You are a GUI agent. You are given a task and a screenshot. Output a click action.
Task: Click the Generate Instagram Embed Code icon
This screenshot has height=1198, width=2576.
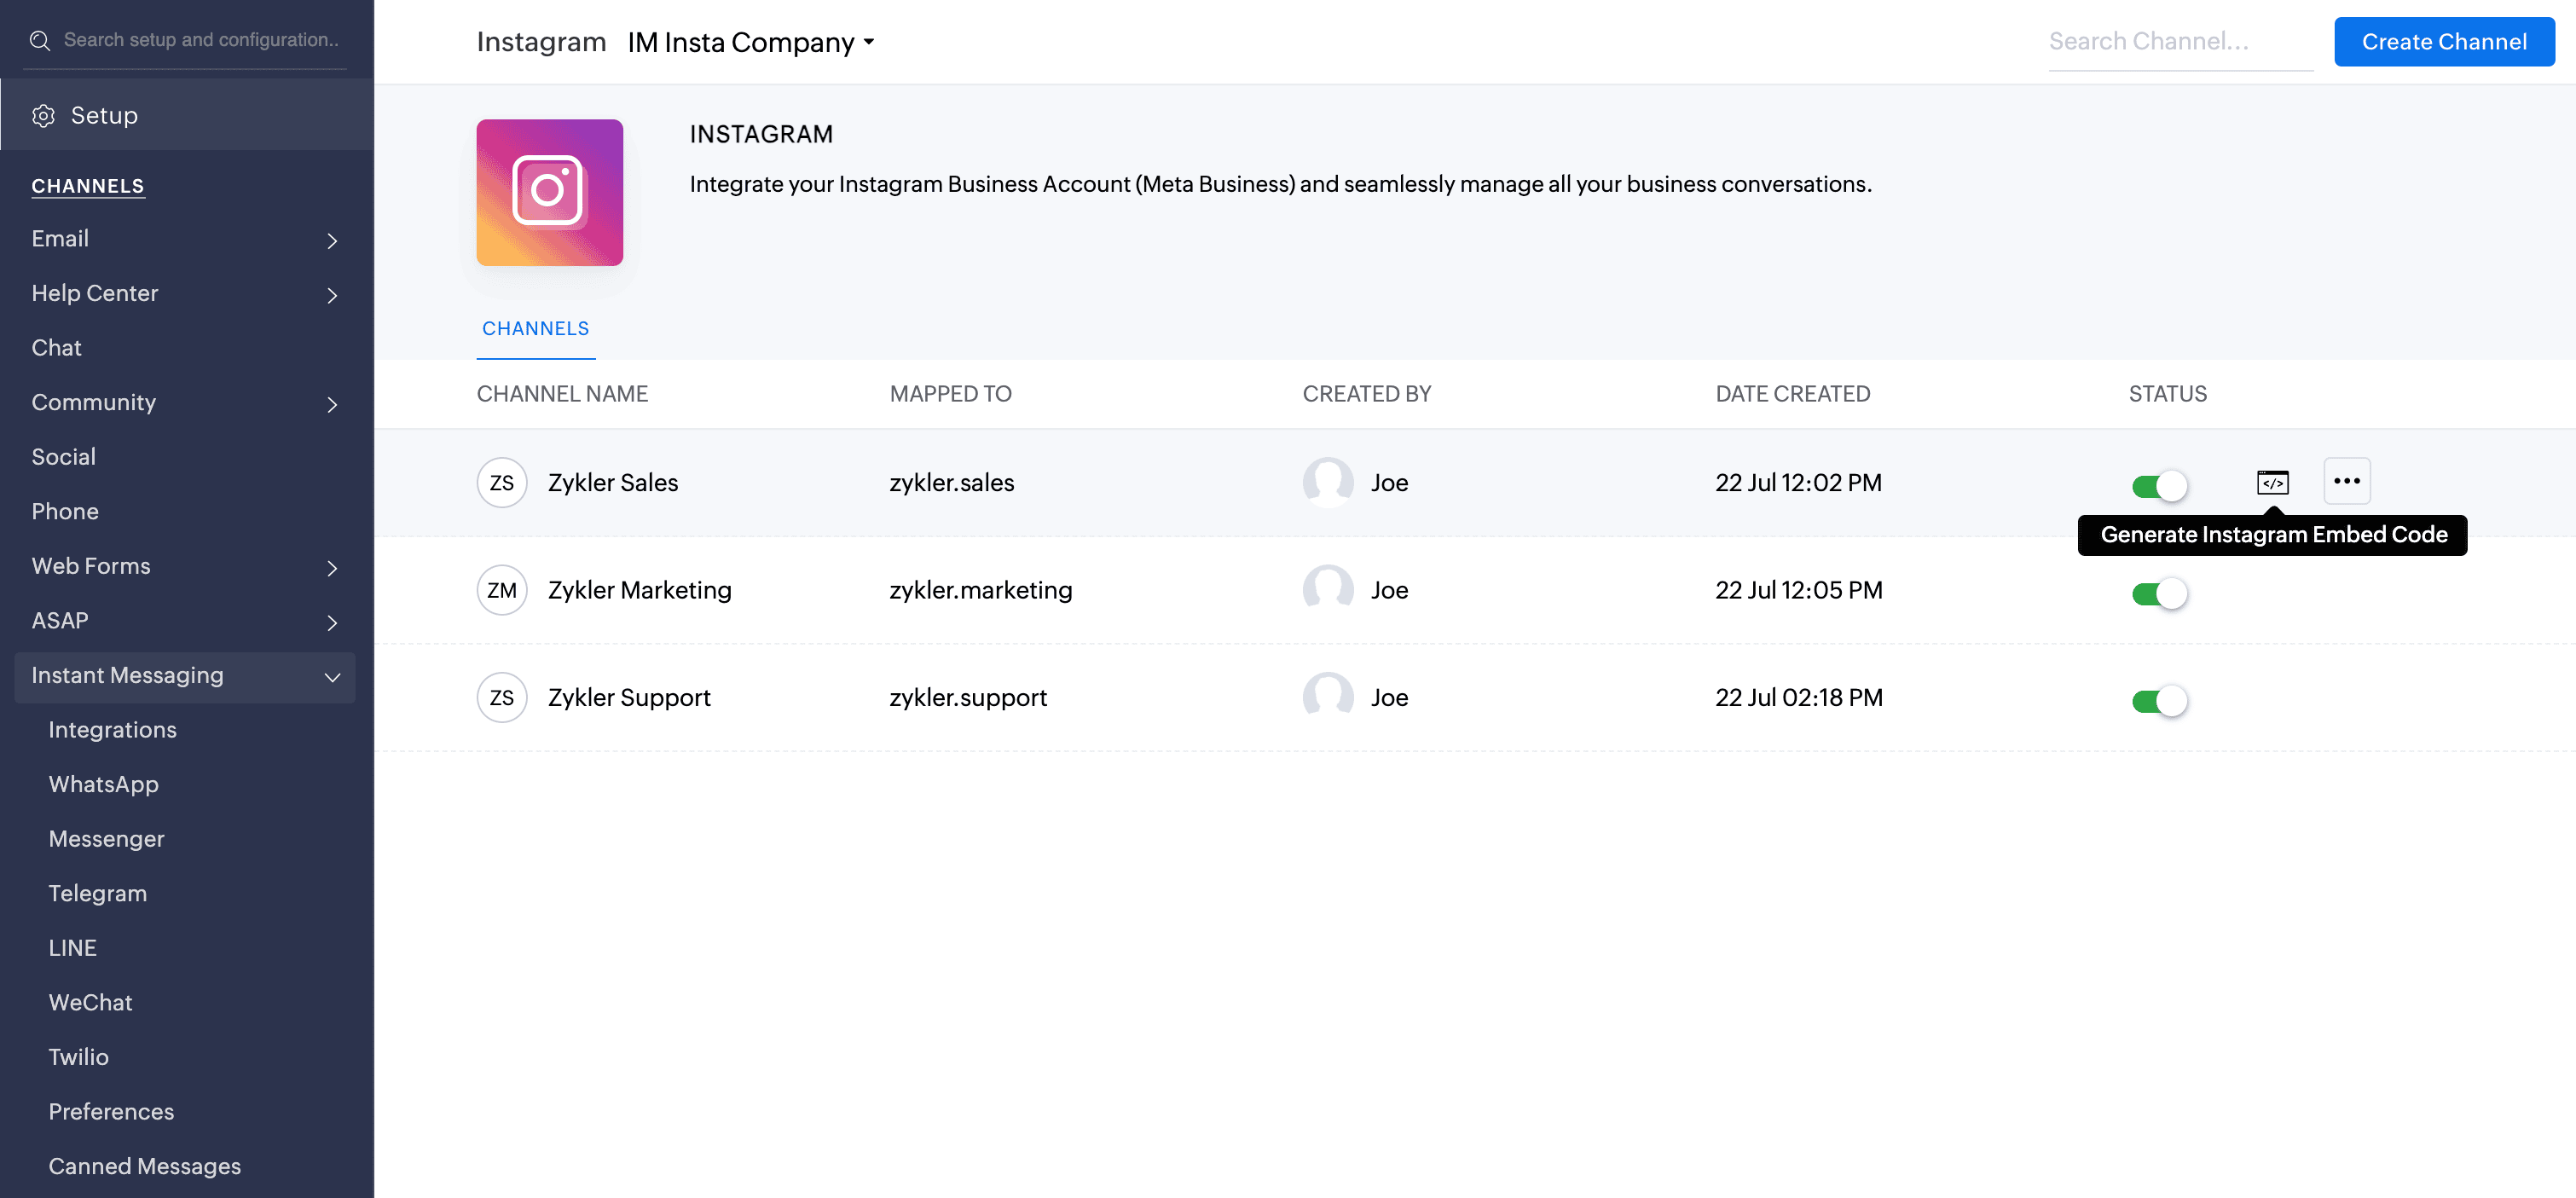tap(2272, 483)
